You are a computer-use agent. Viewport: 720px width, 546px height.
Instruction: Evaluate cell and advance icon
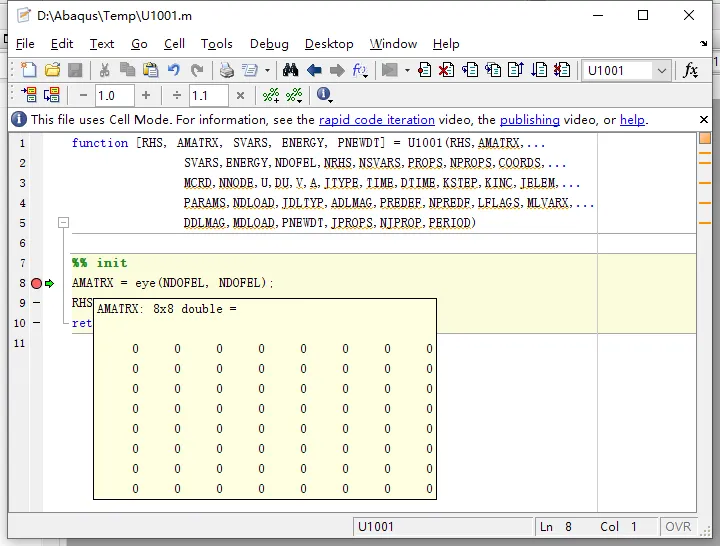pyautogui.click(x=51, y=95)
